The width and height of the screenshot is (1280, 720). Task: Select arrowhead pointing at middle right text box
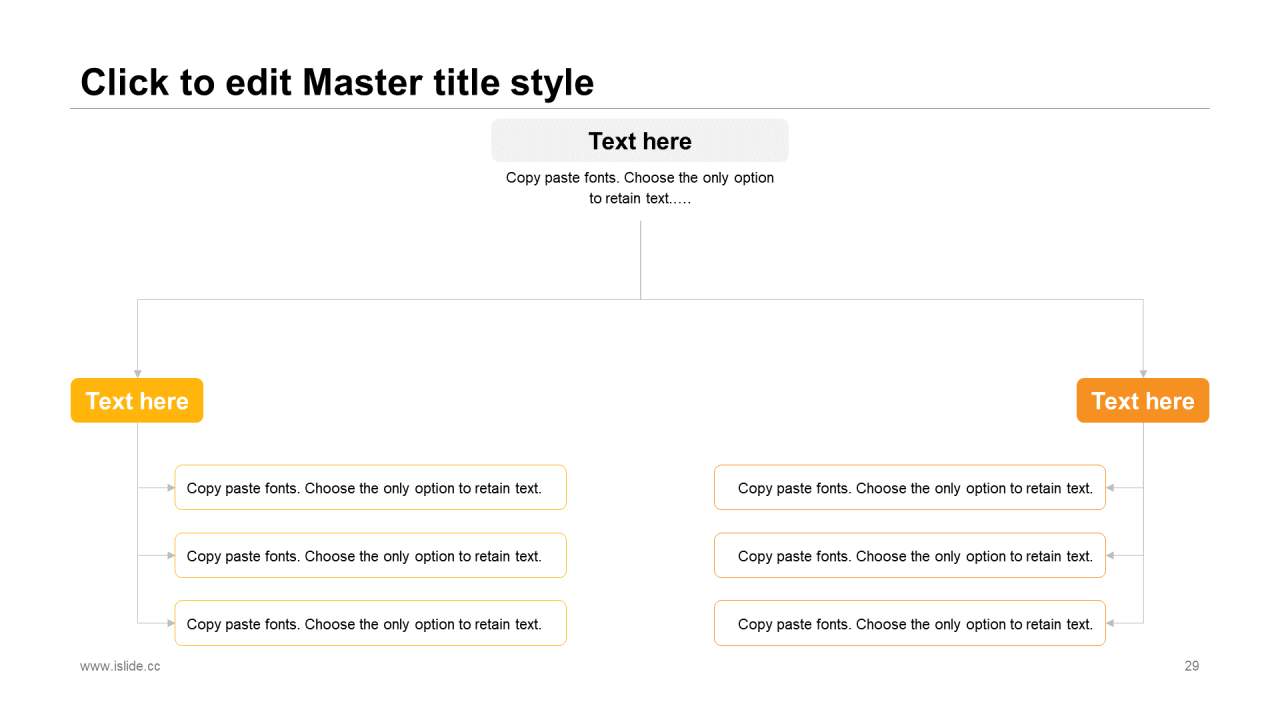[1110, 555]
